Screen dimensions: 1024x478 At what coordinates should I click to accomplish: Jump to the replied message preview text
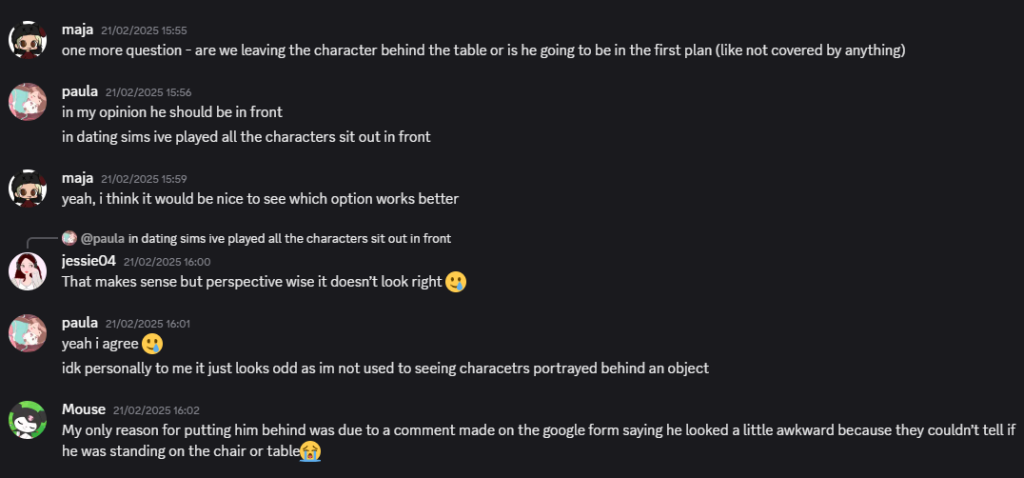(x=289, y=238)
